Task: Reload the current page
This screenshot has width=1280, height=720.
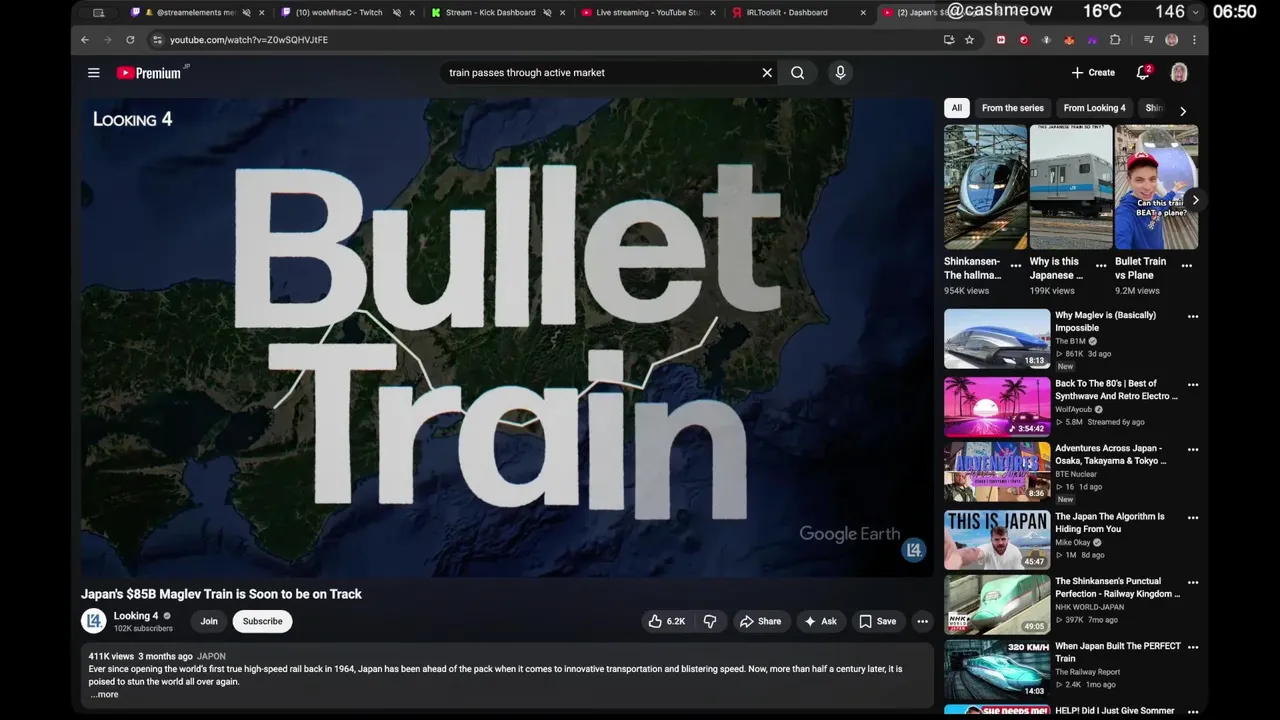Action: click(x=130, y=40)
